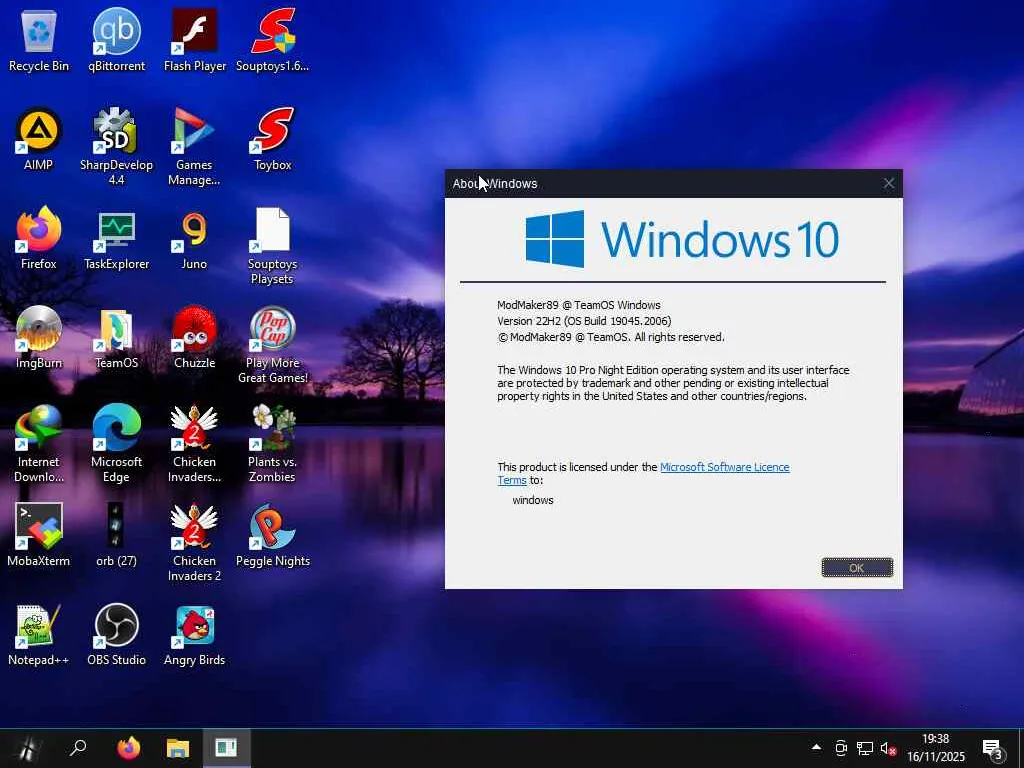Click the ModMaker89 @ TeamOS Windows text
The width and height of the screenshot is (1024, 768).
coord(579,305)
